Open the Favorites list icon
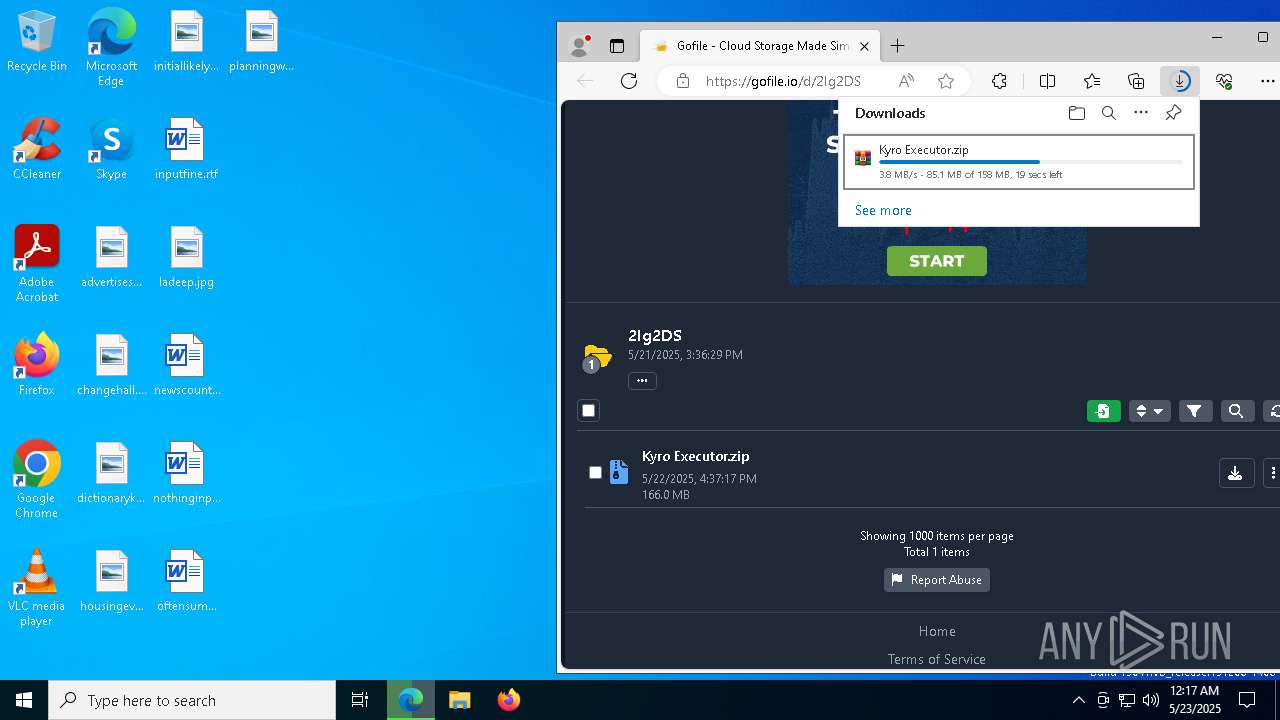This screenshot has width=1280, height=720. click(1092, 81)
